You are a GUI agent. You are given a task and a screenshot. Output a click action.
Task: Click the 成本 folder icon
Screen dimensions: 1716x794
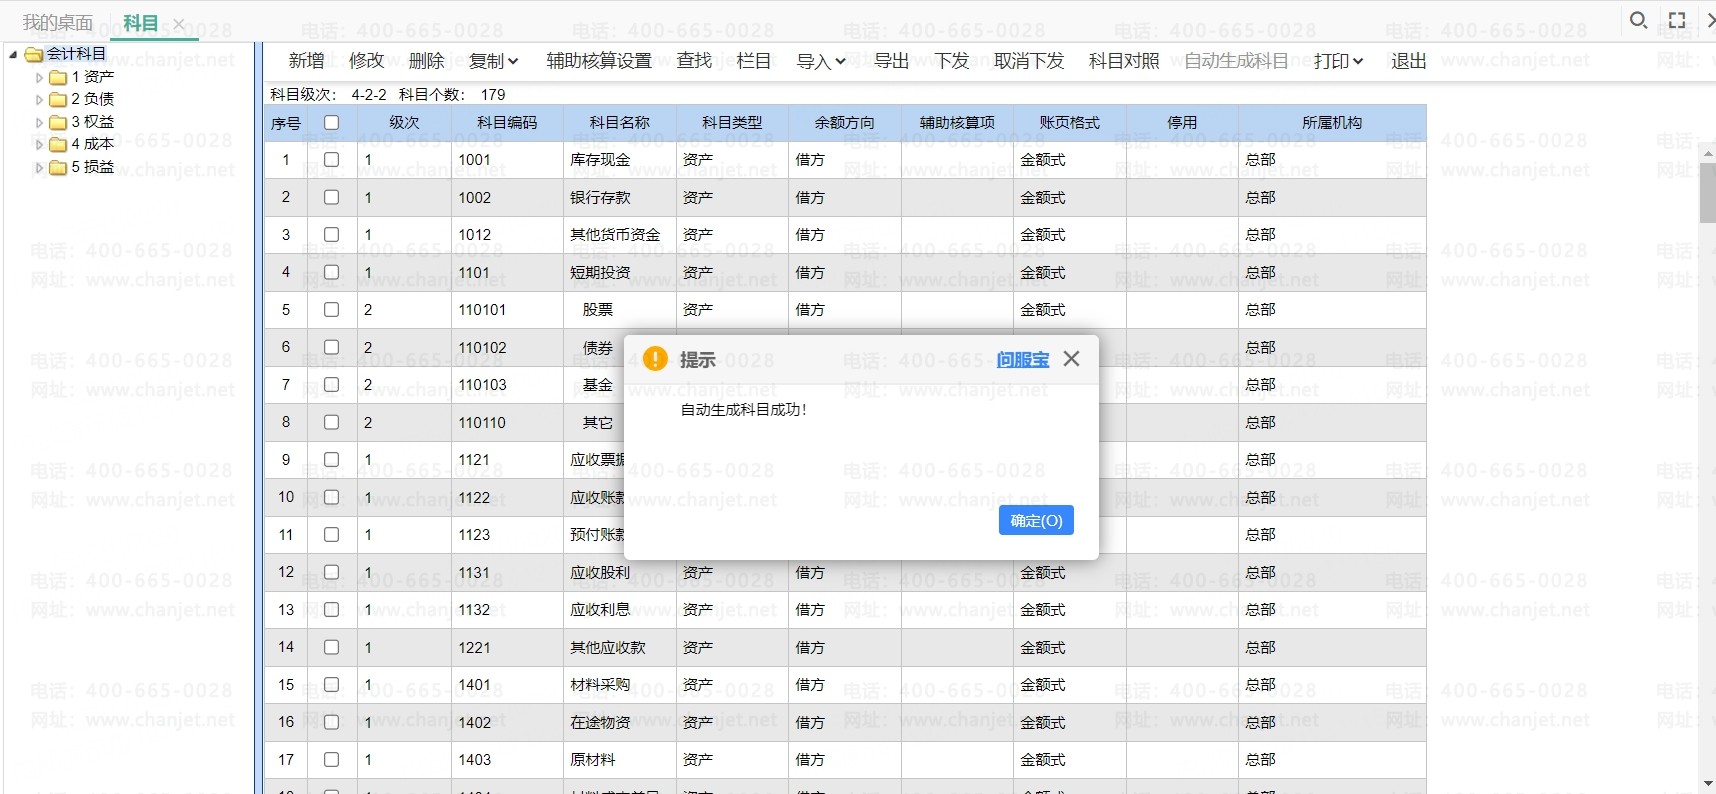click(58, 144)
